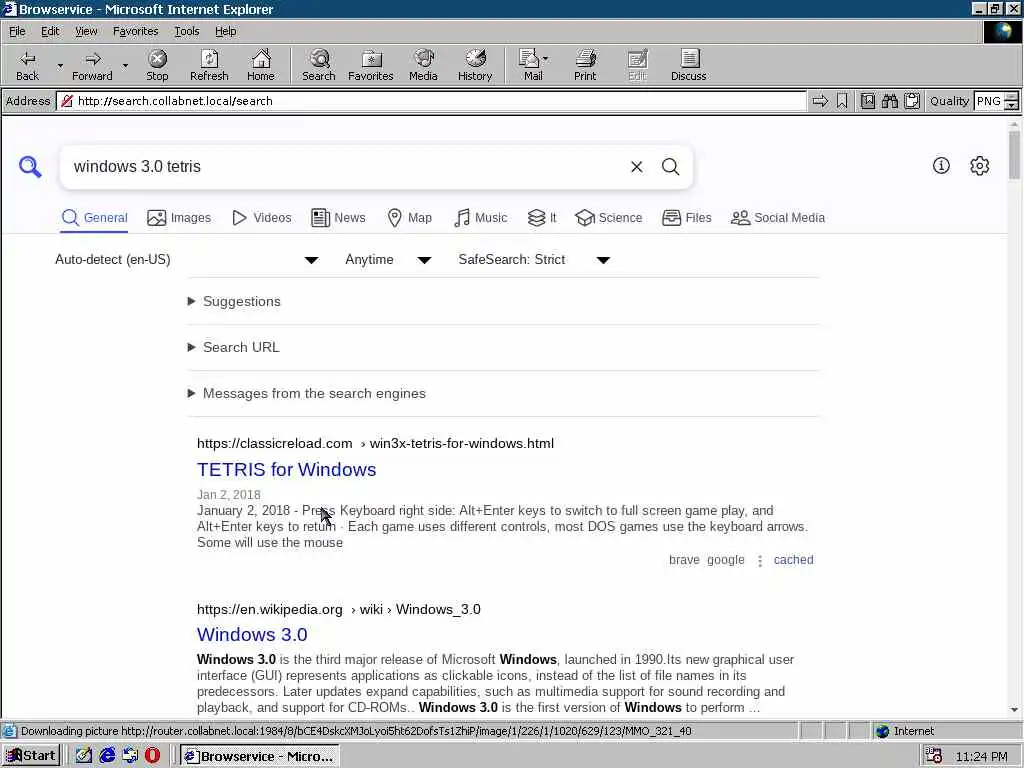Launch Opera from quick launch

(152, 756)
